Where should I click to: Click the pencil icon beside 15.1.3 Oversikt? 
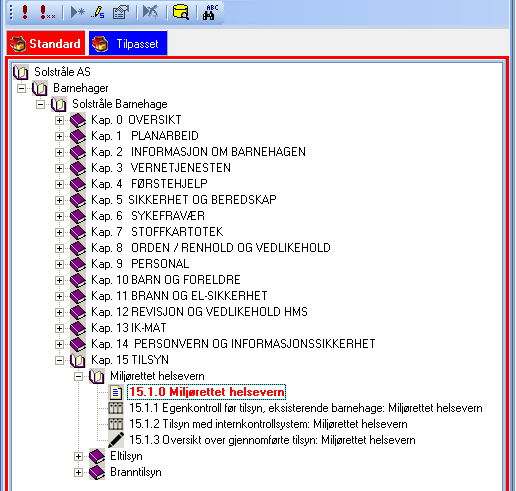pyautogui.click(x=116, y=440)
